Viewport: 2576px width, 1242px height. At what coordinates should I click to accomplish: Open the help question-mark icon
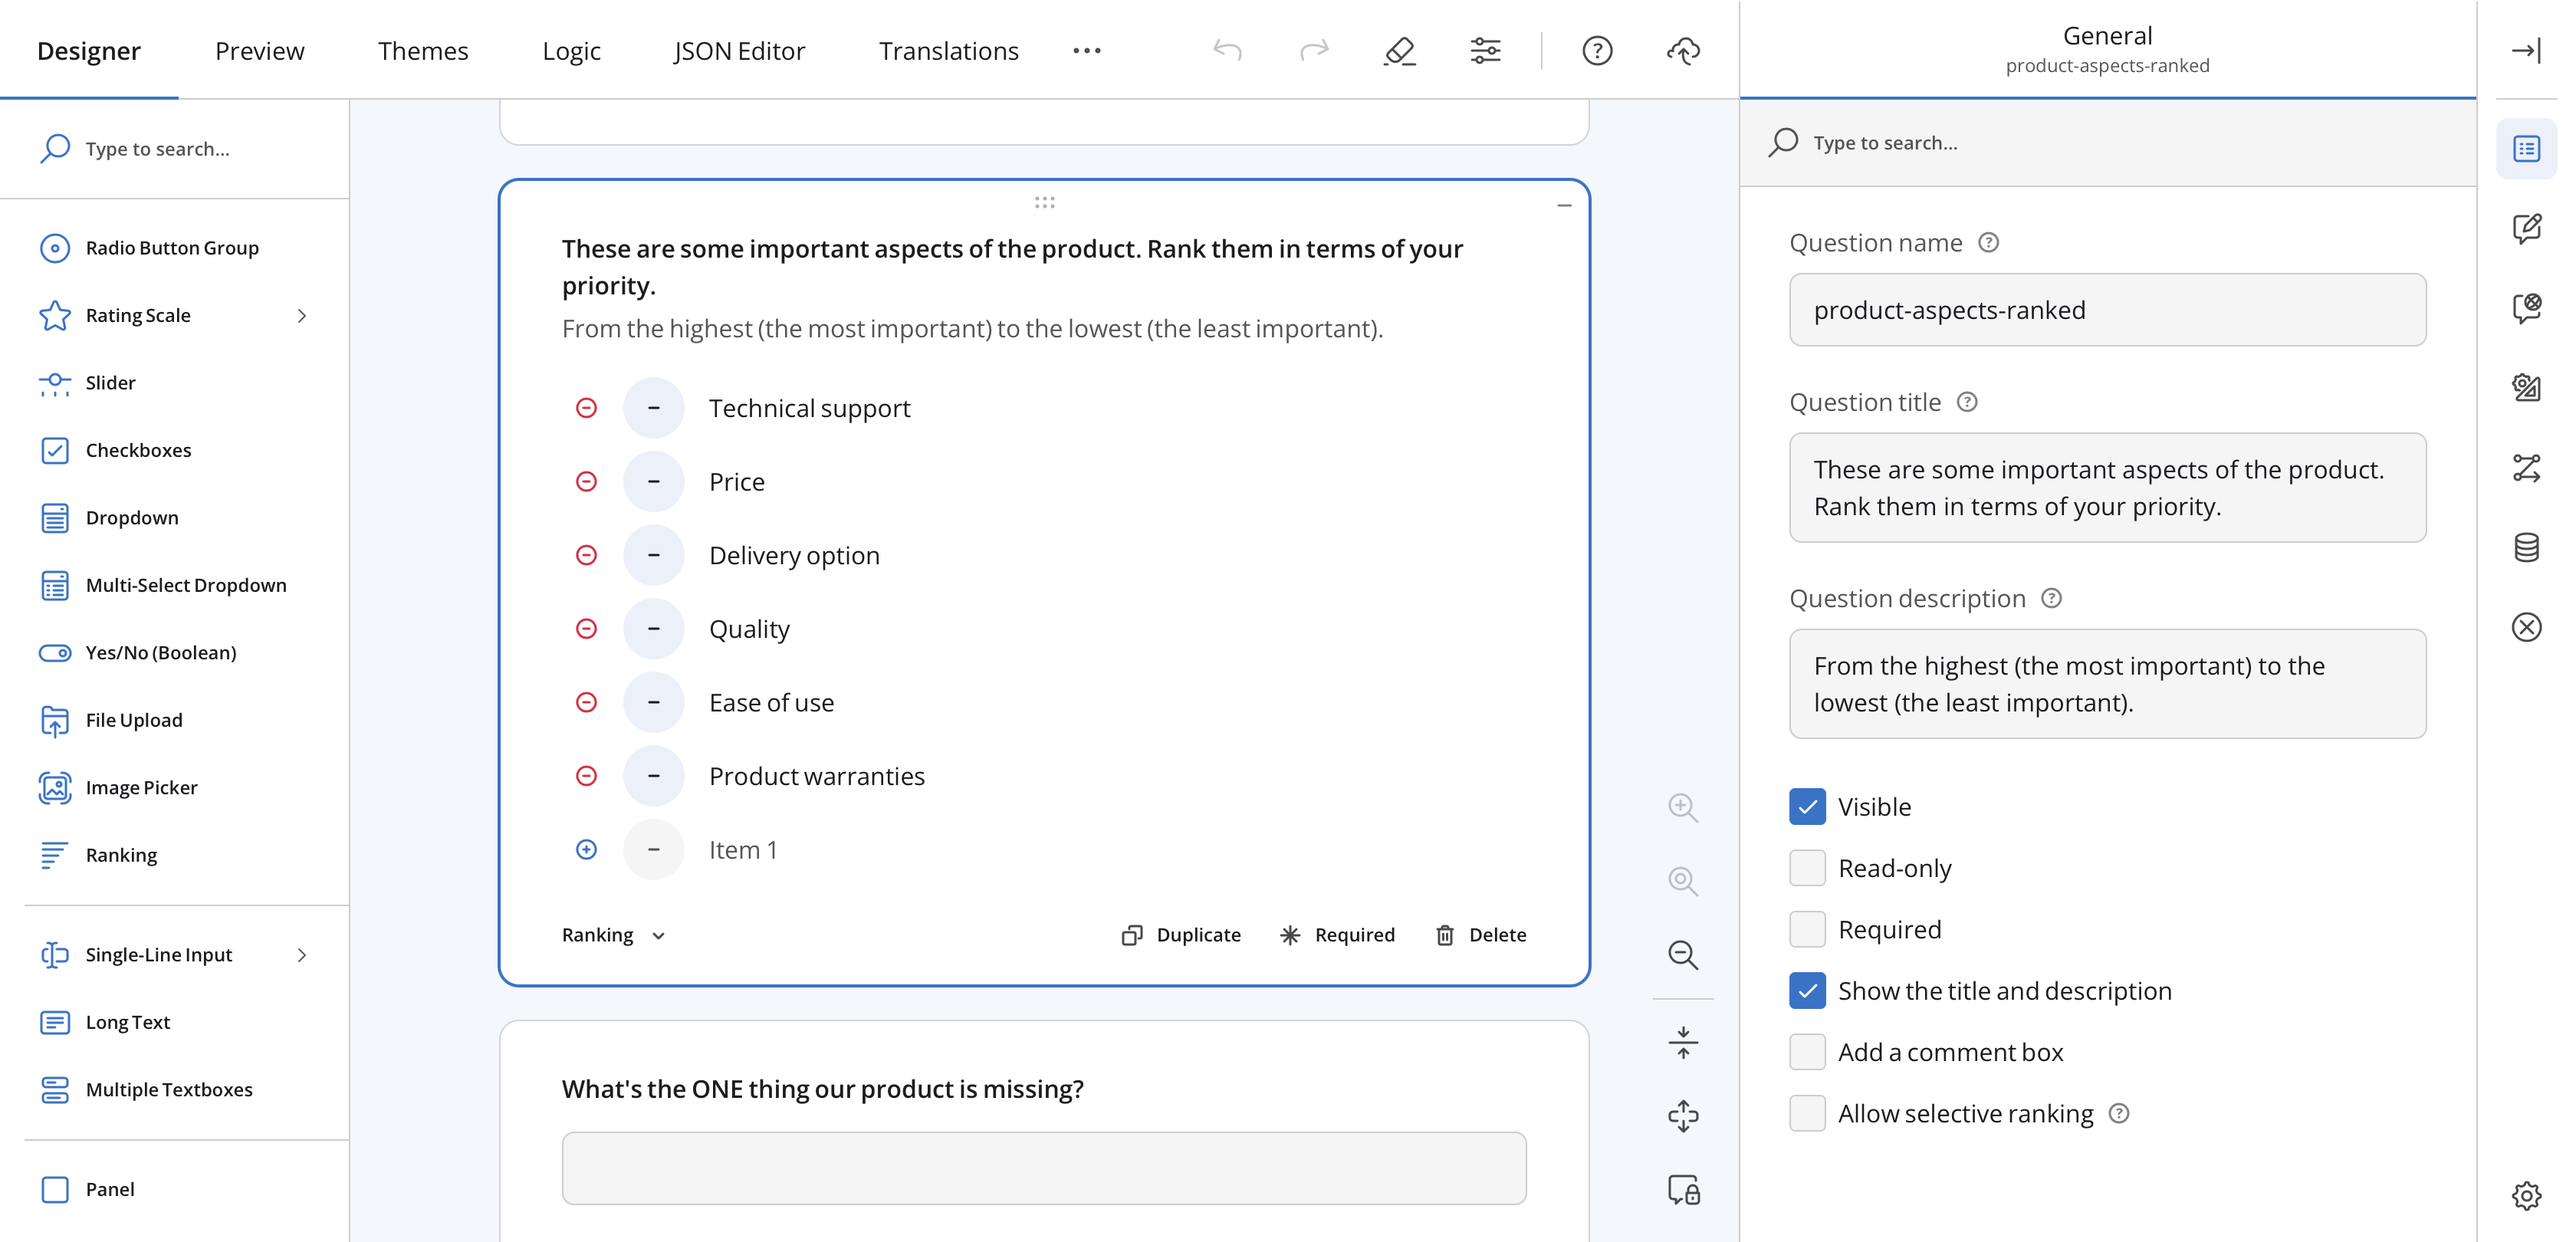tap(1597, 50)
